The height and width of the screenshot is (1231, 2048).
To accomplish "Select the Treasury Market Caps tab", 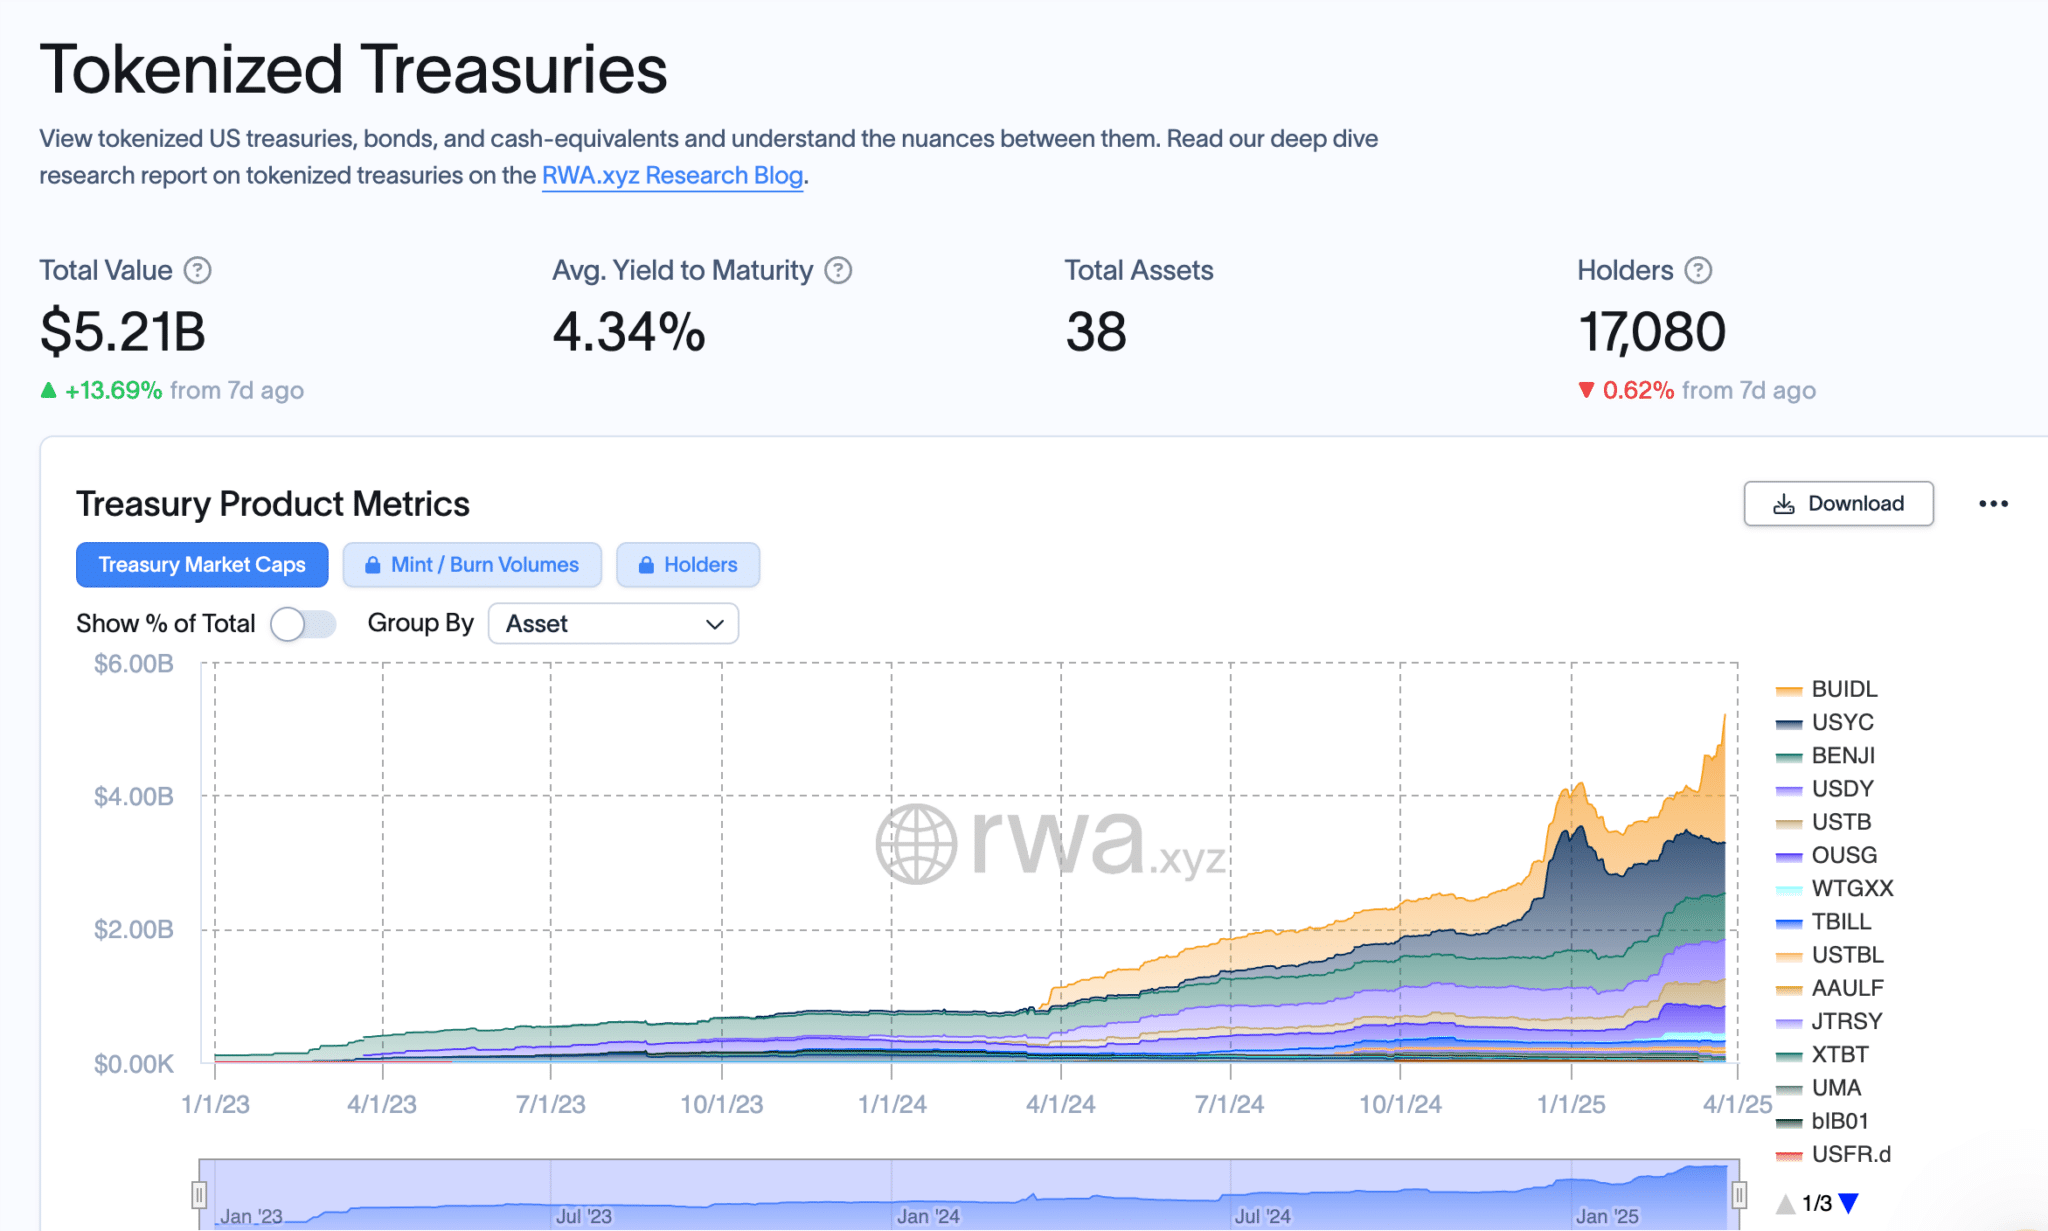I will point(202,565).
